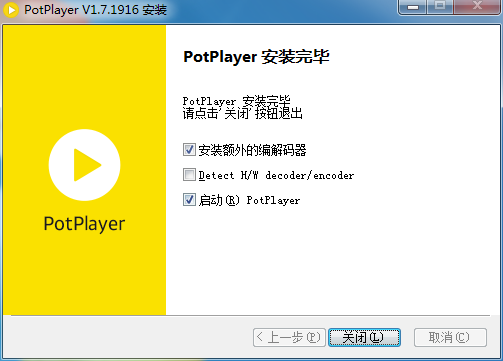Click the PotPlayer title bar icon
Screen dimensions: 503x361
coord(11,10)
